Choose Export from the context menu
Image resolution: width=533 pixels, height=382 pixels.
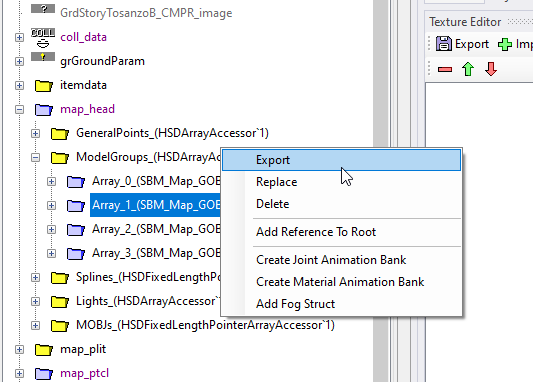[x=341, y=160]
